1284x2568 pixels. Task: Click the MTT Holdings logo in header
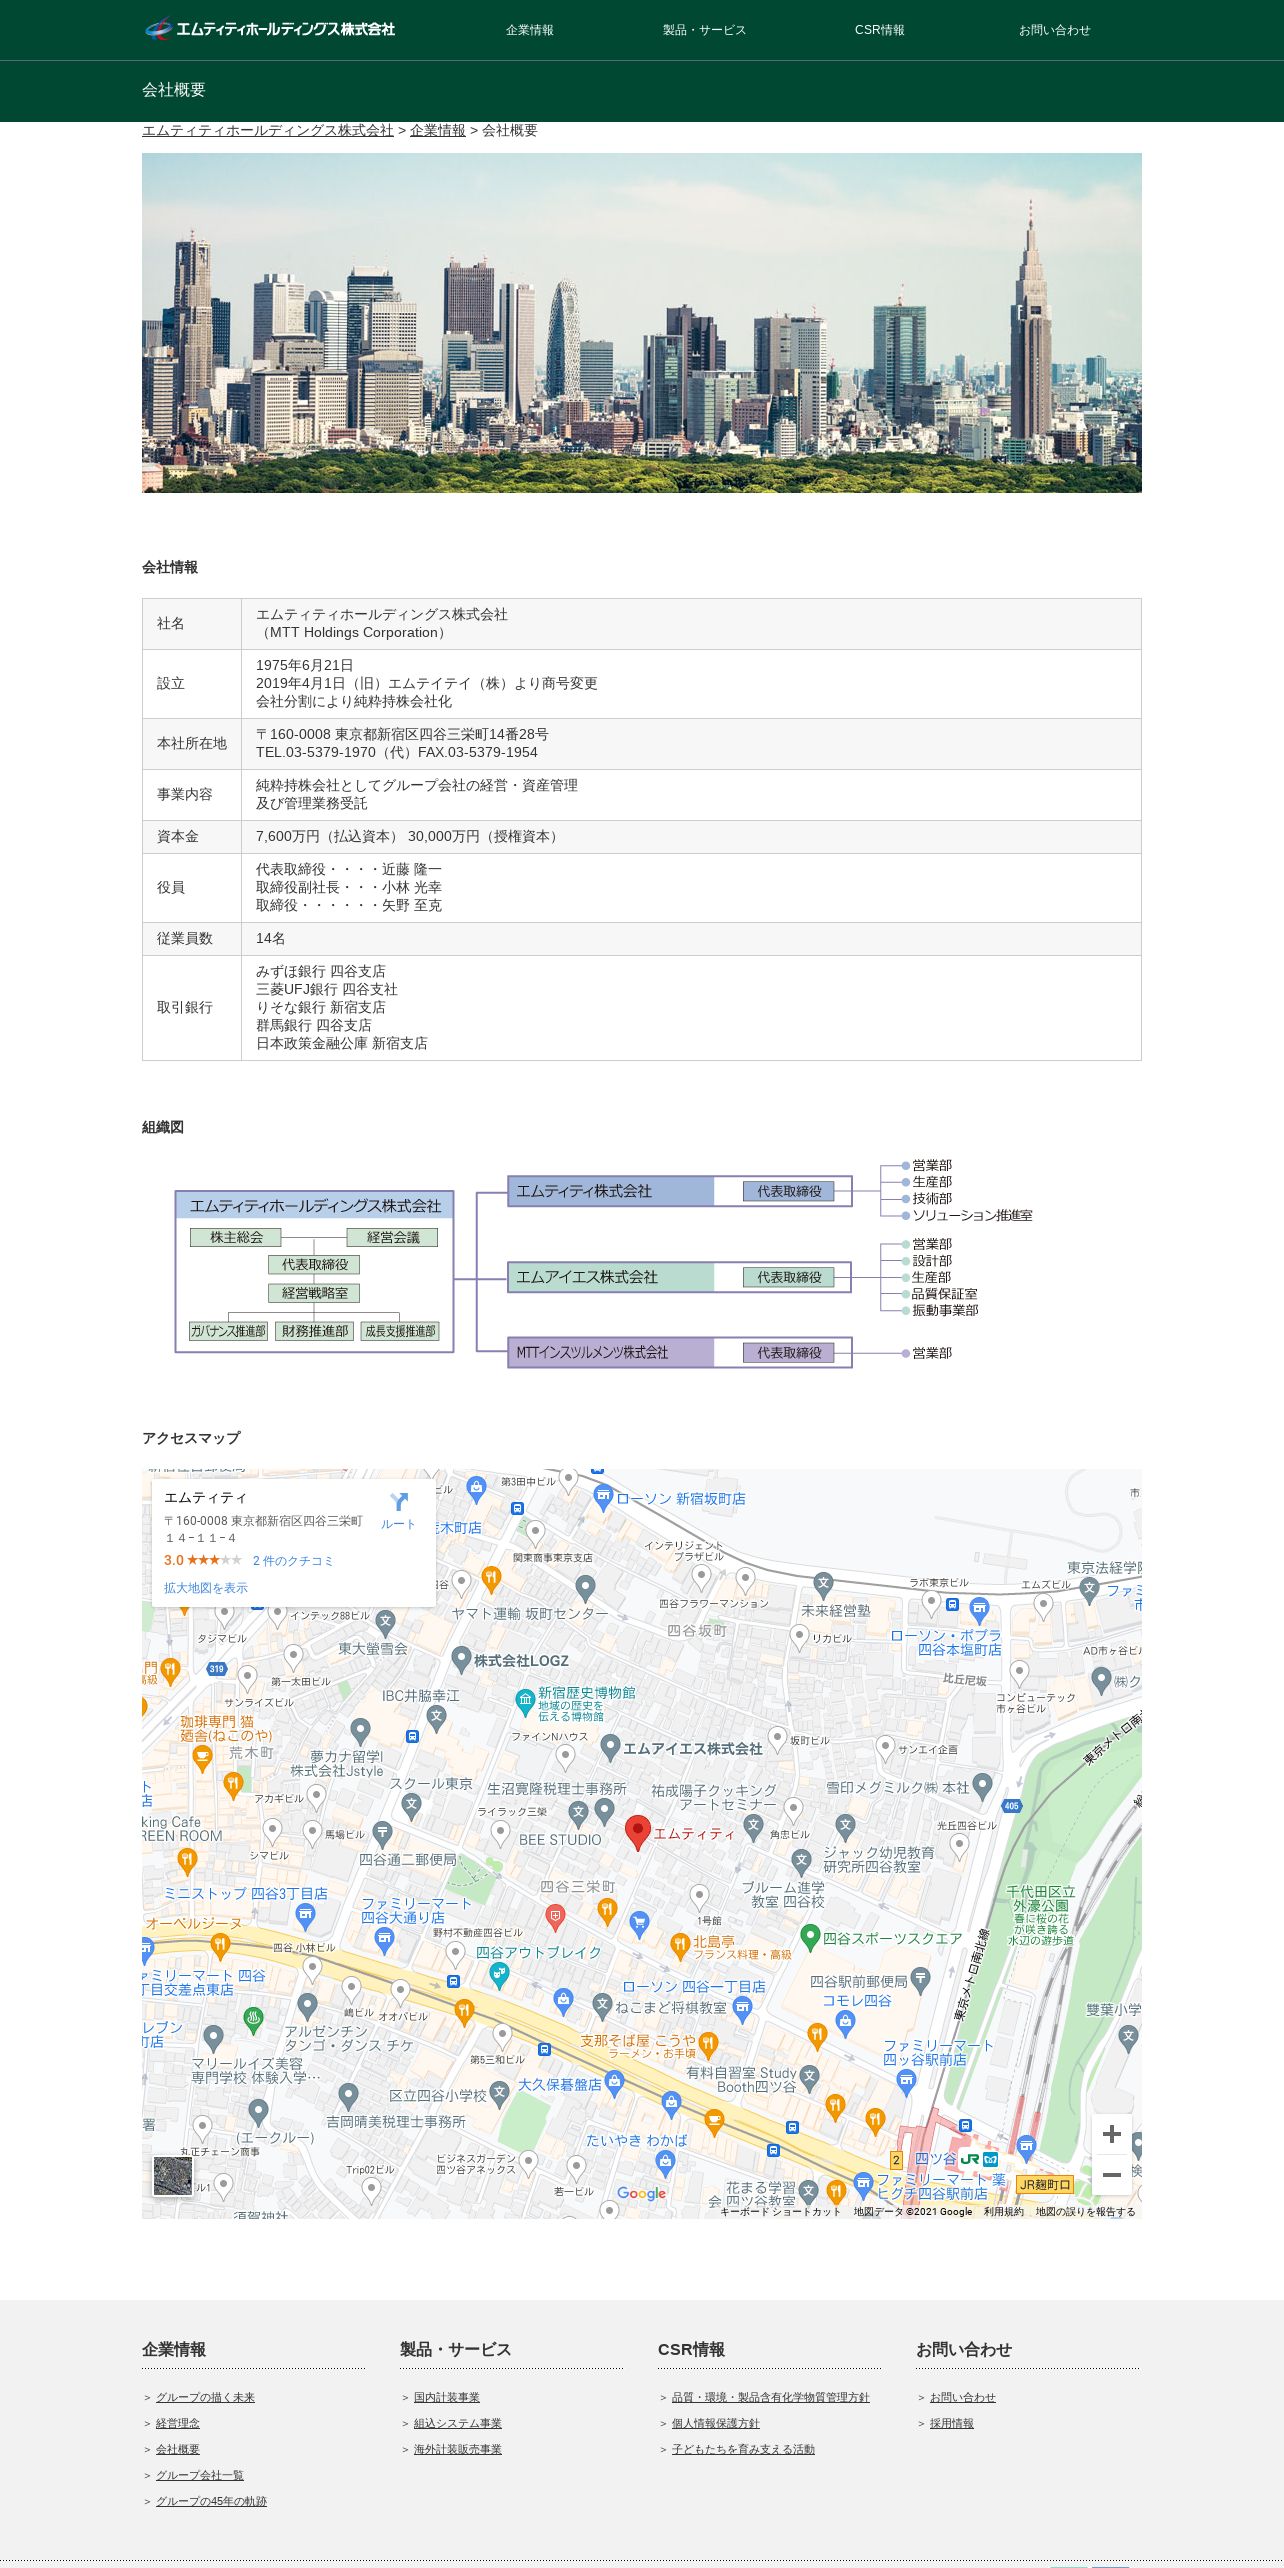[x=270, y=30]
